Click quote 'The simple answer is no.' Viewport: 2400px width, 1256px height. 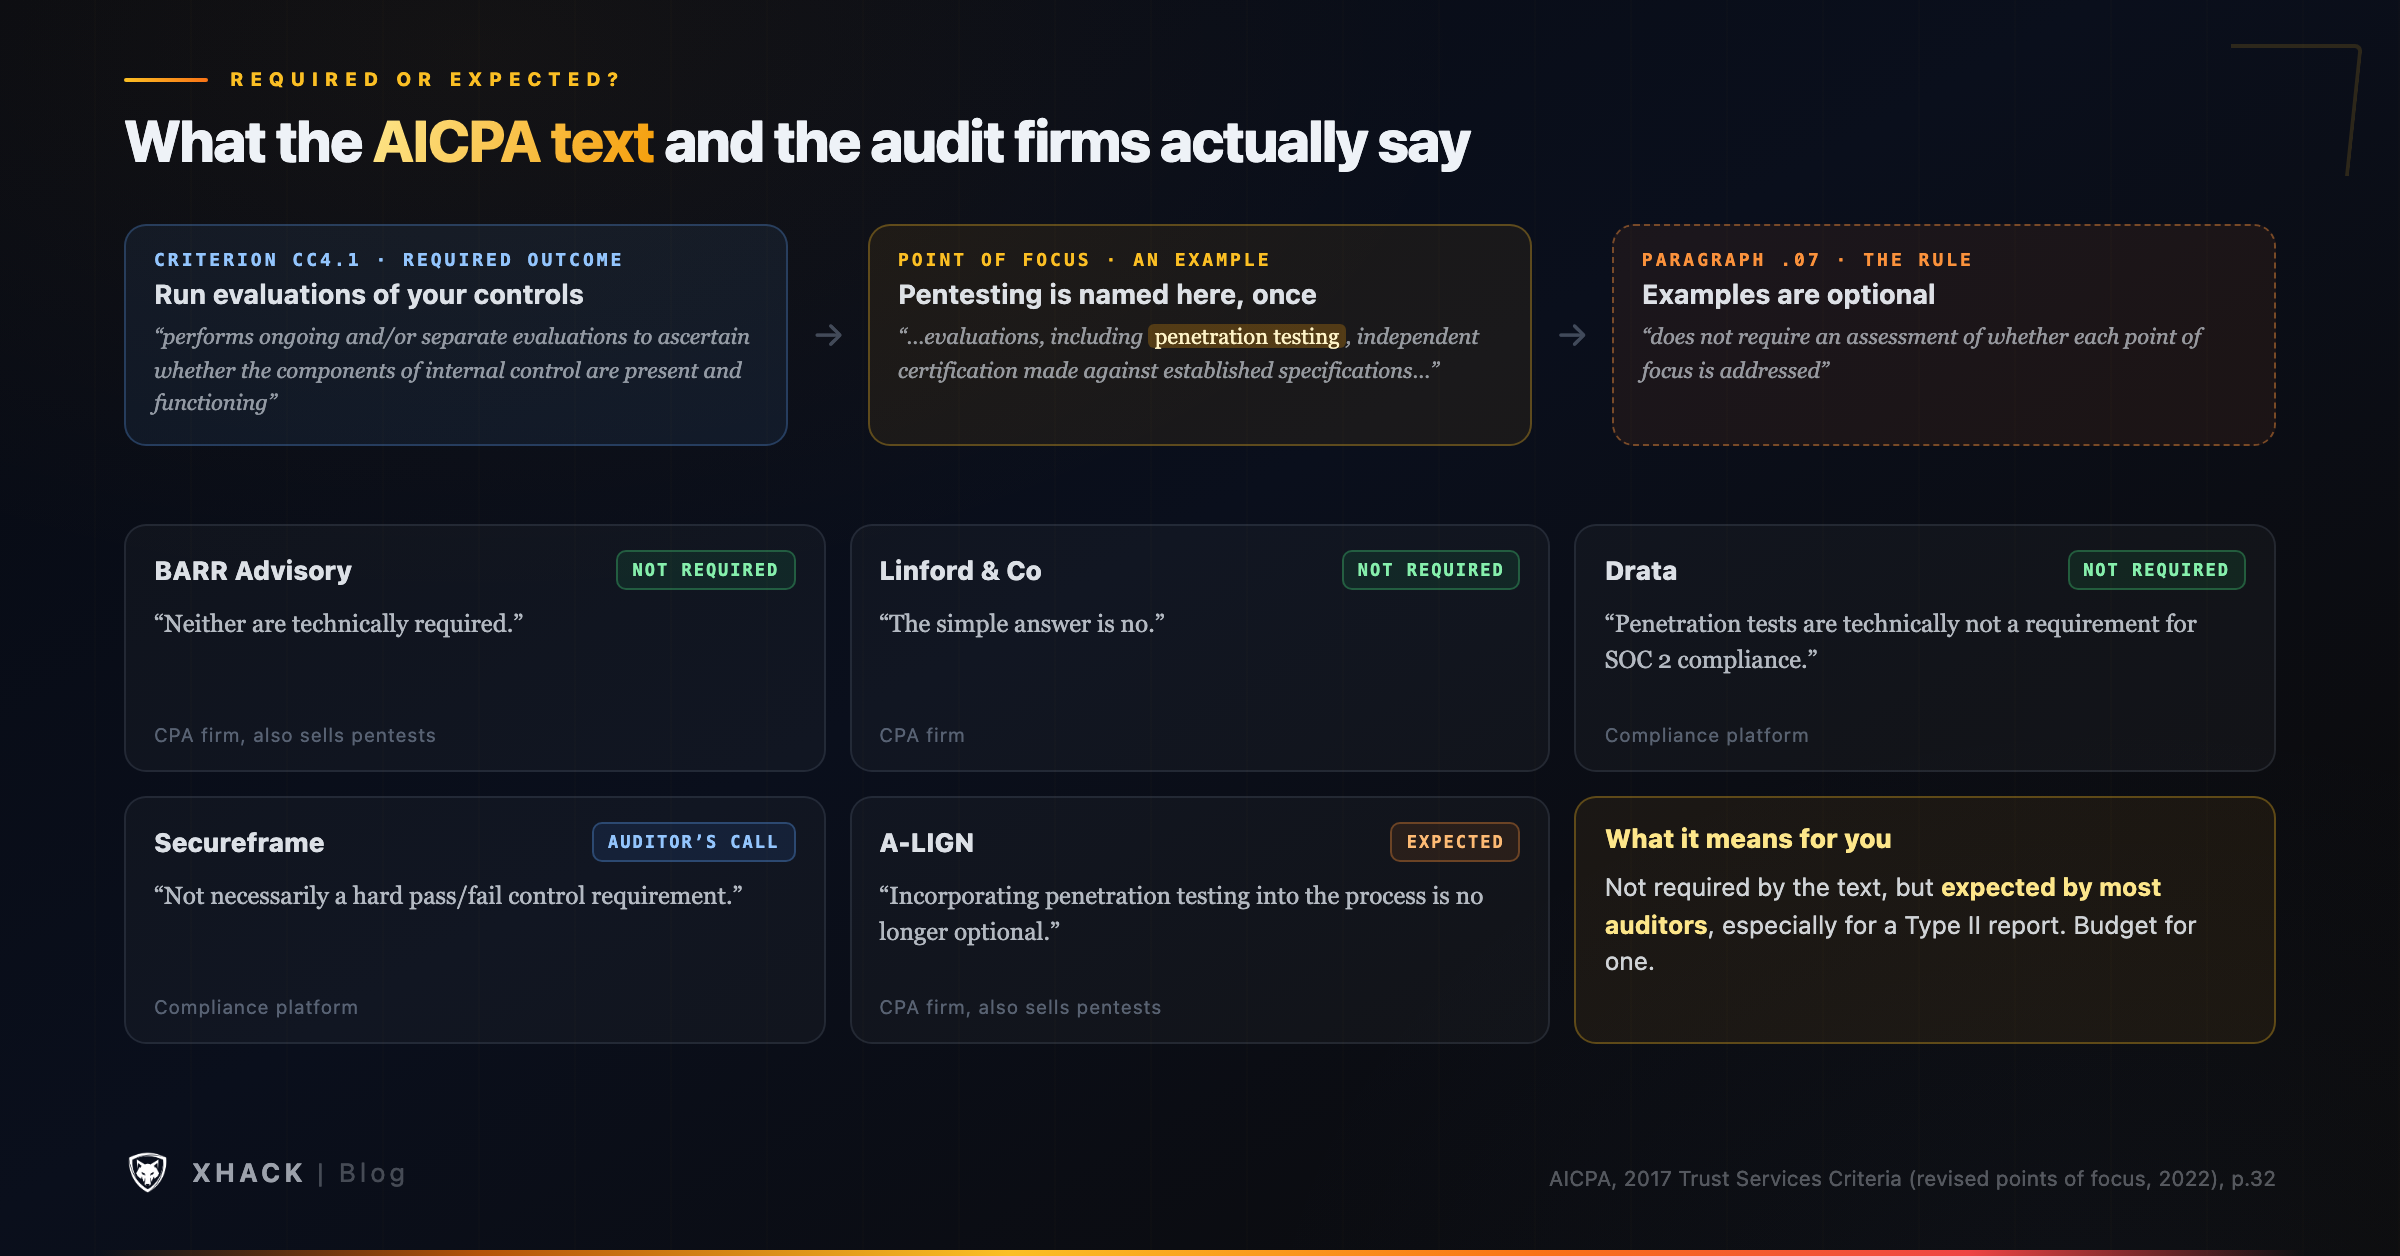pos(1022,624)
